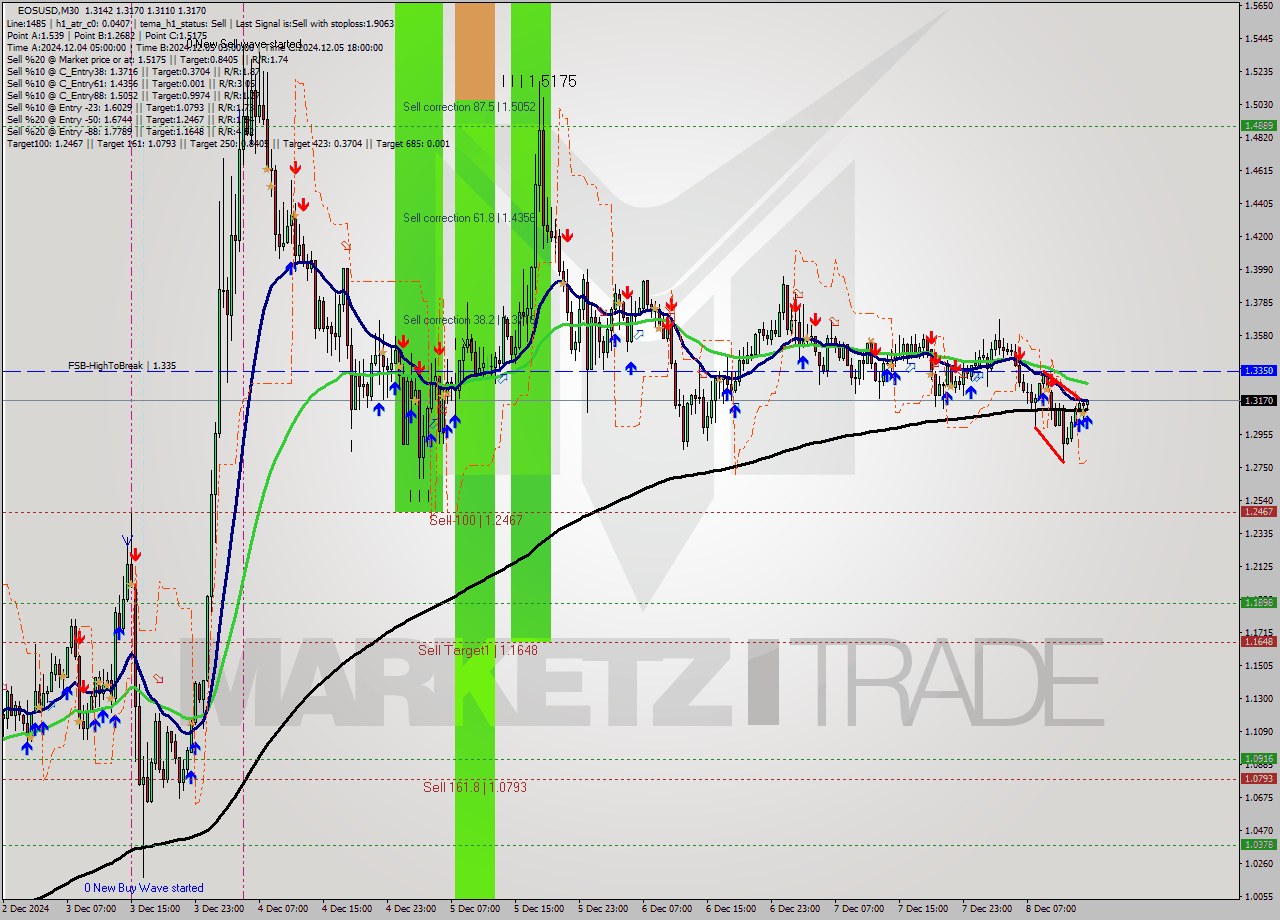The image size is (1280, 920).
Task: Select the 'Sell 100 | 1.2467' label
Action: coord(476,521)
